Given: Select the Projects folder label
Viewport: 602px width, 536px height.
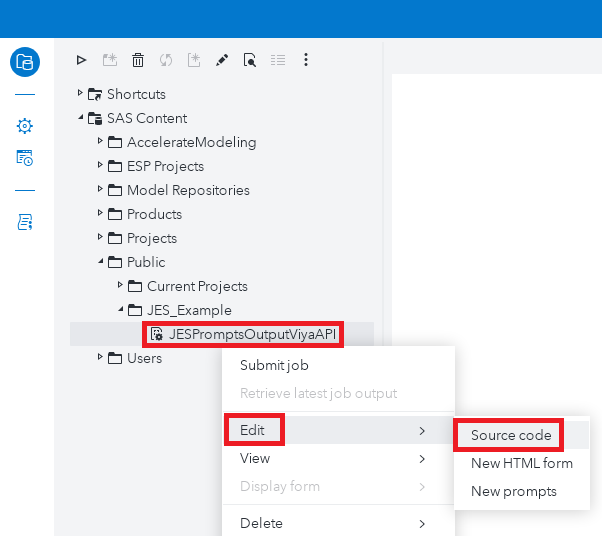Looking at the screenshot, I should pyautogui.click(x=152, y=238).
